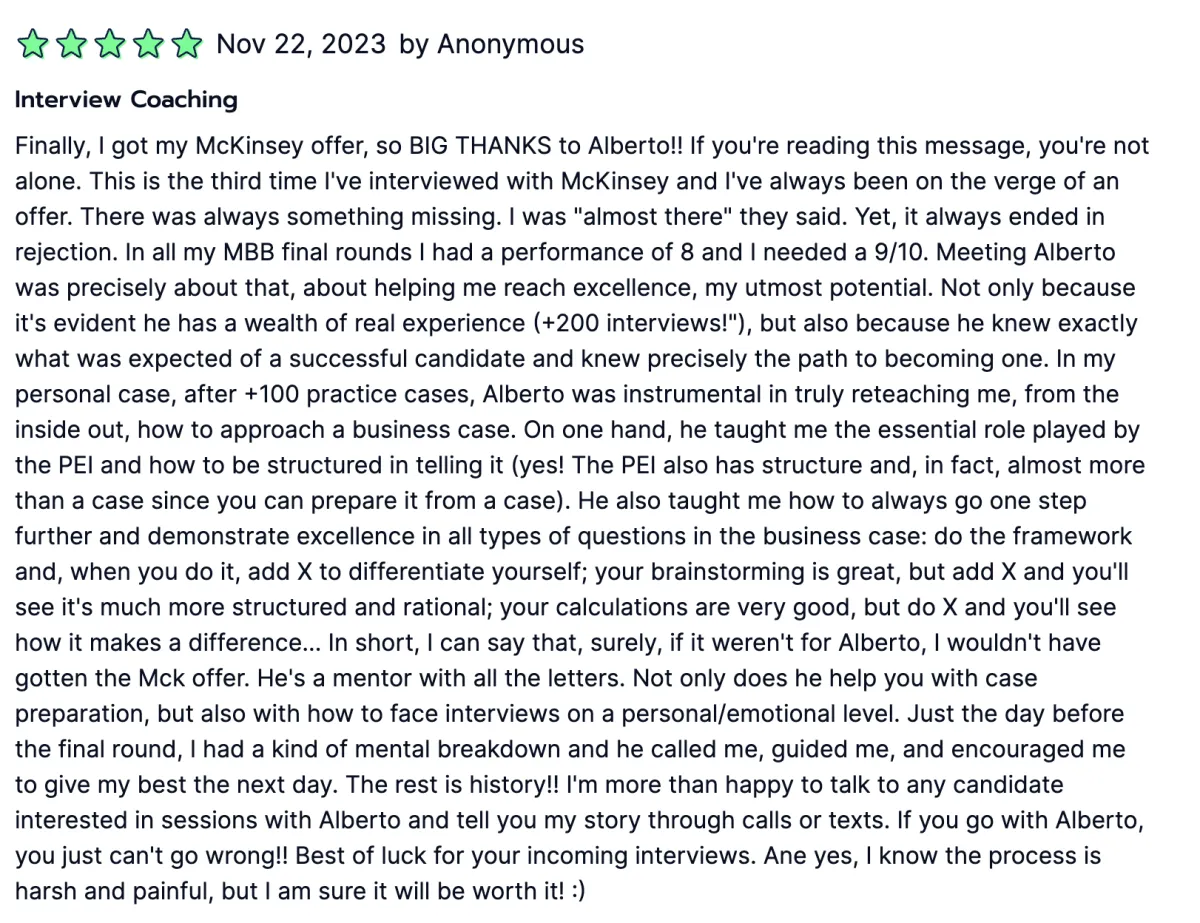Viewport: 1200px width, 923px height.
Task: Click the first green rating star
Action: 33,45
